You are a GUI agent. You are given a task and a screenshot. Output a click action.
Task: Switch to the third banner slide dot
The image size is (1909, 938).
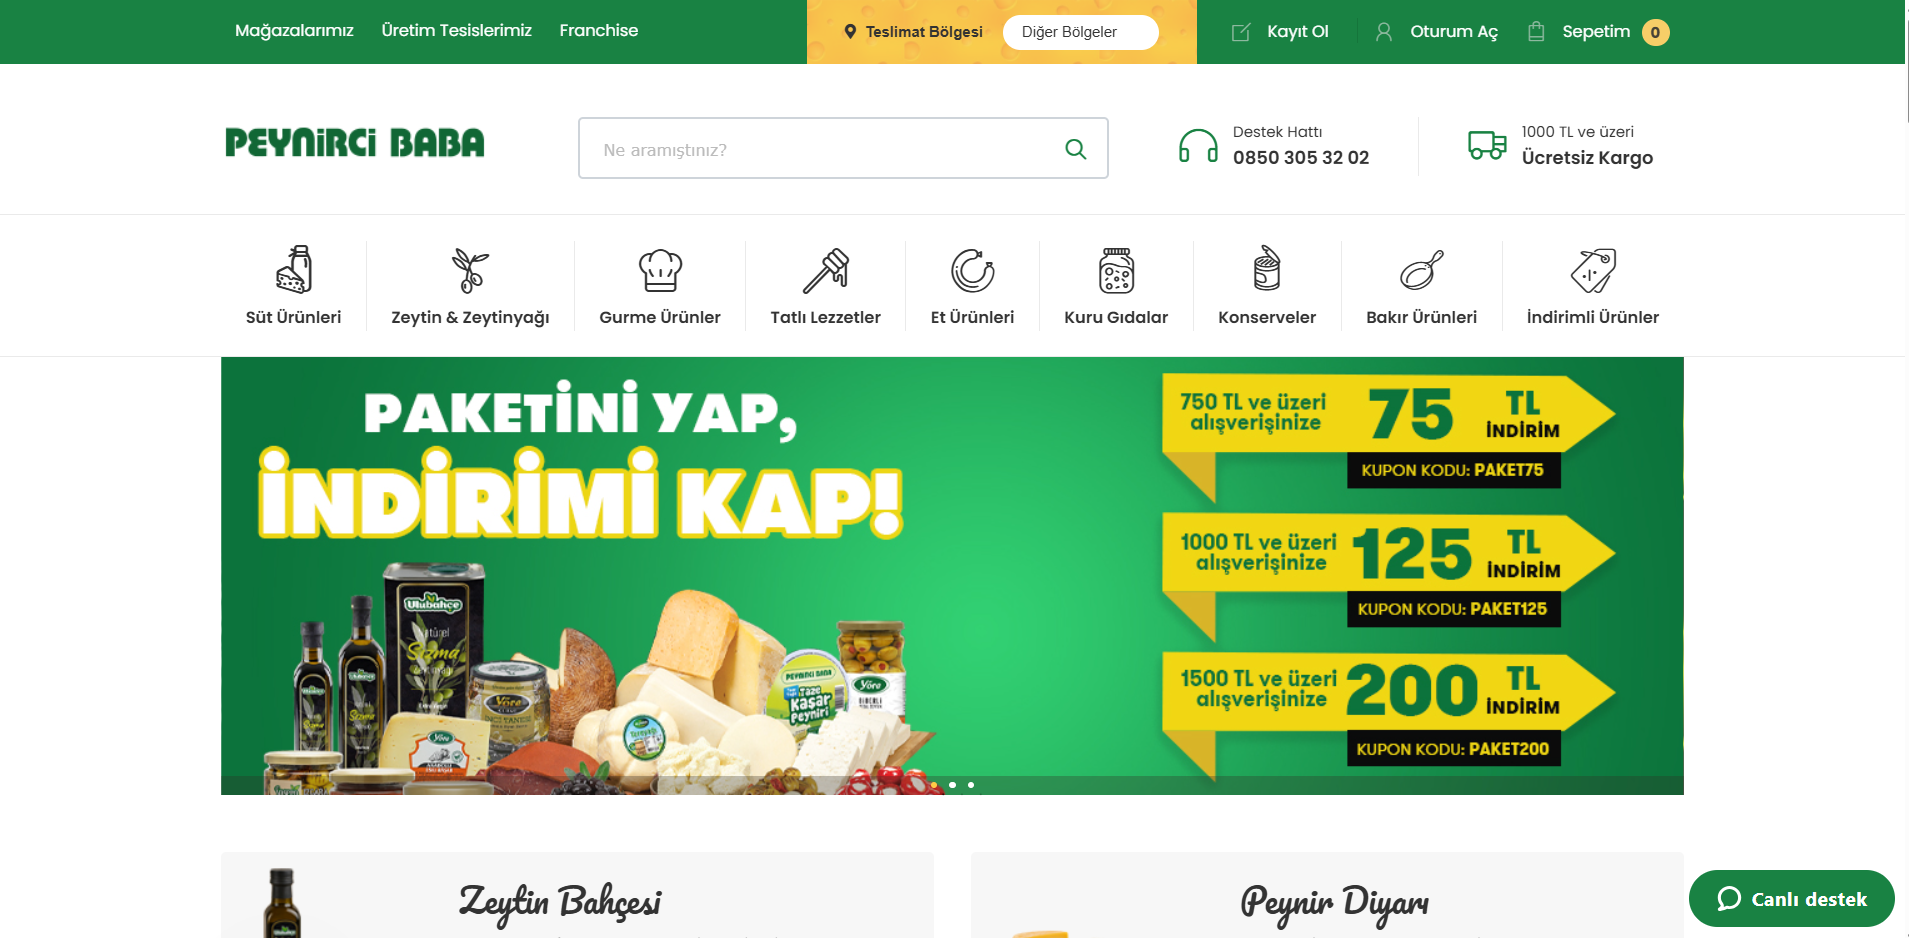coord(971,785)
